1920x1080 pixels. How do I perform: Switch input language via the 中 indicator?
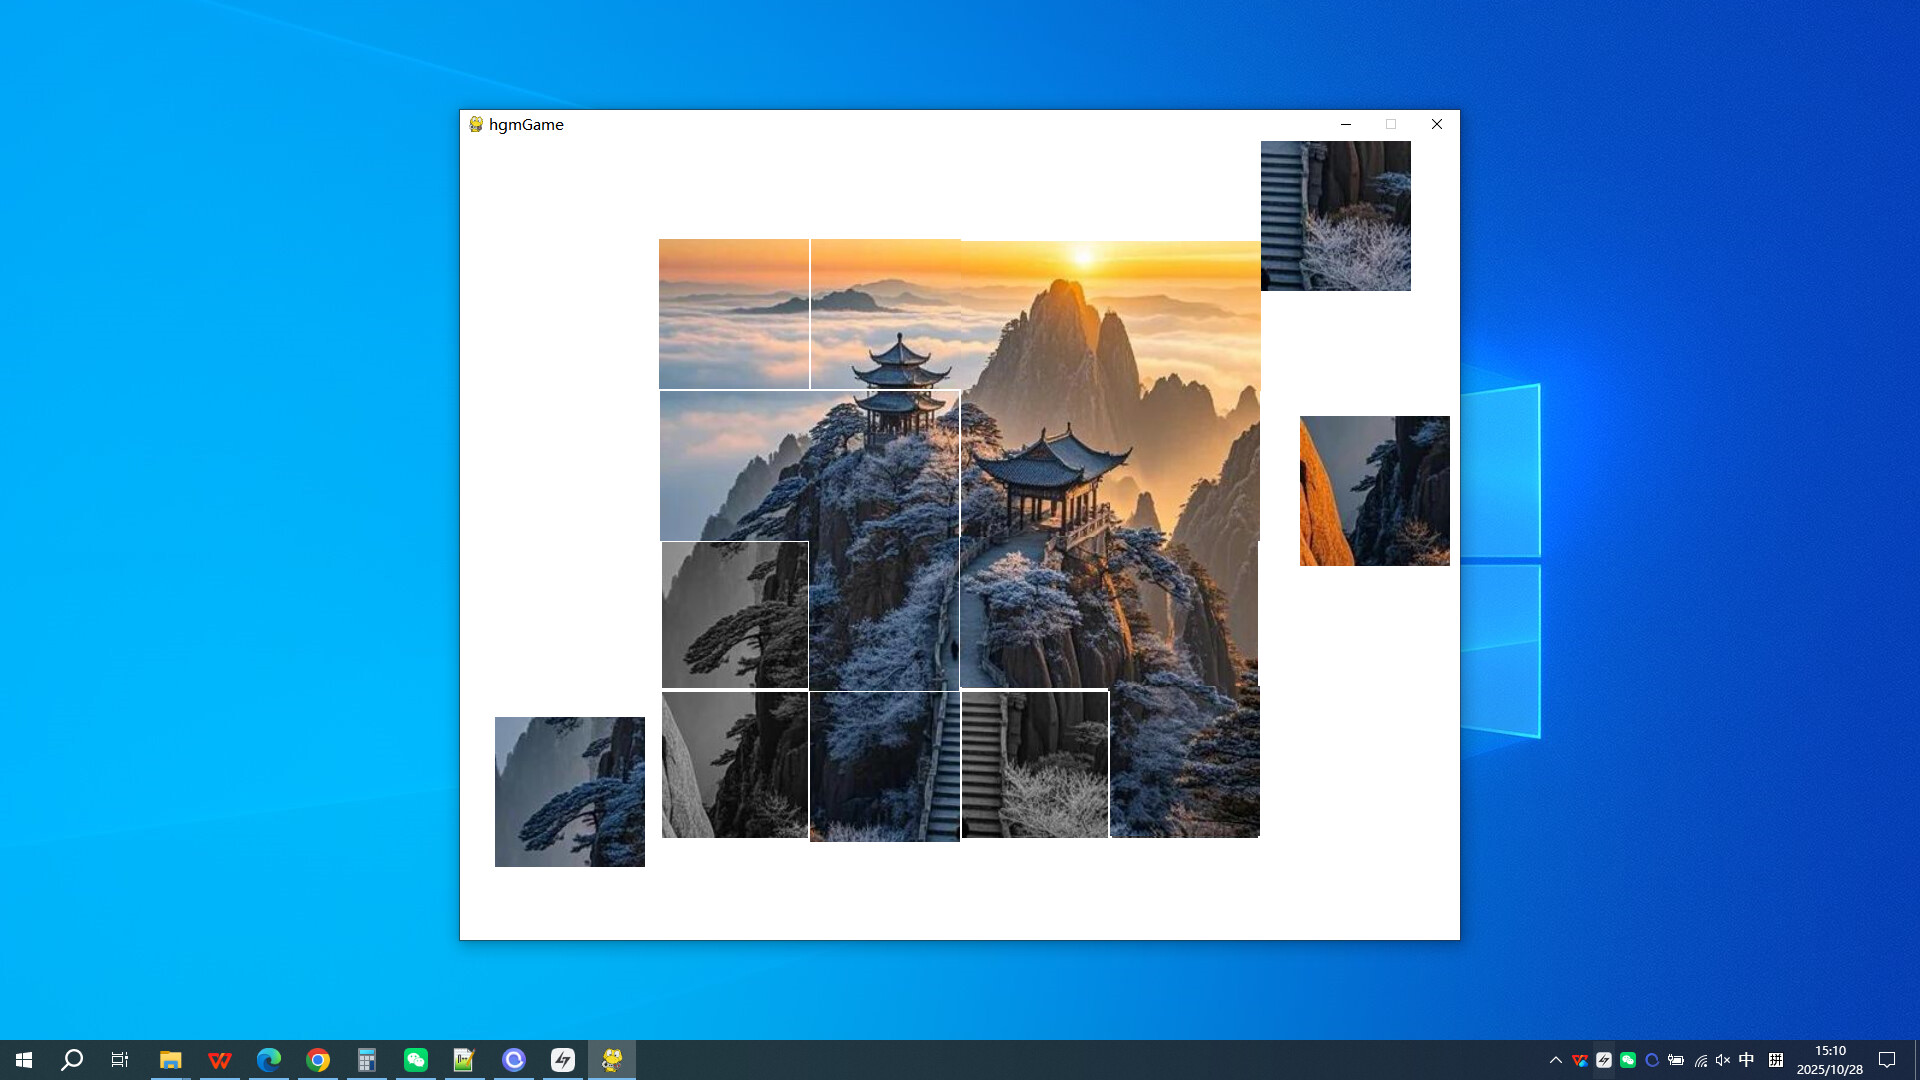click(1746, 1059)
